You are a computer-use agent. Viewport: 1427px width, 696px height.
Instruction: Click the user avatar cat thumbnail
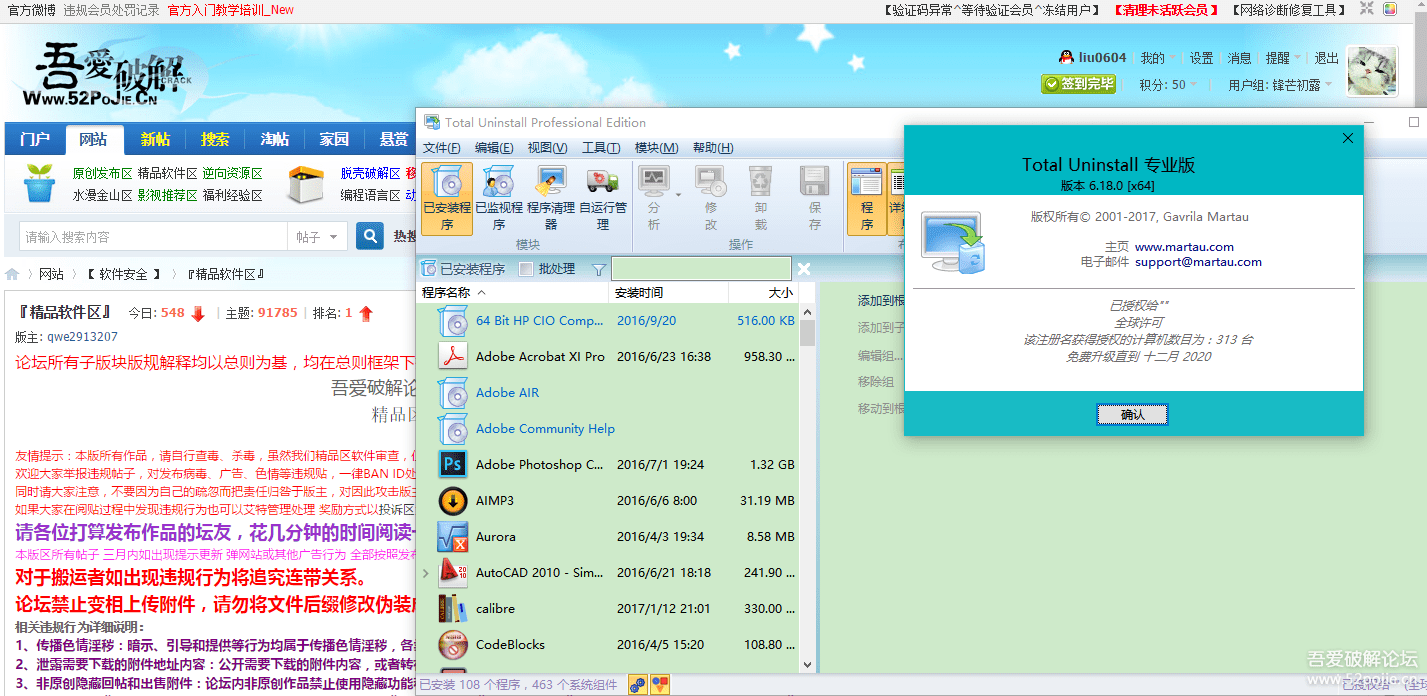(x=1372, y=71)
